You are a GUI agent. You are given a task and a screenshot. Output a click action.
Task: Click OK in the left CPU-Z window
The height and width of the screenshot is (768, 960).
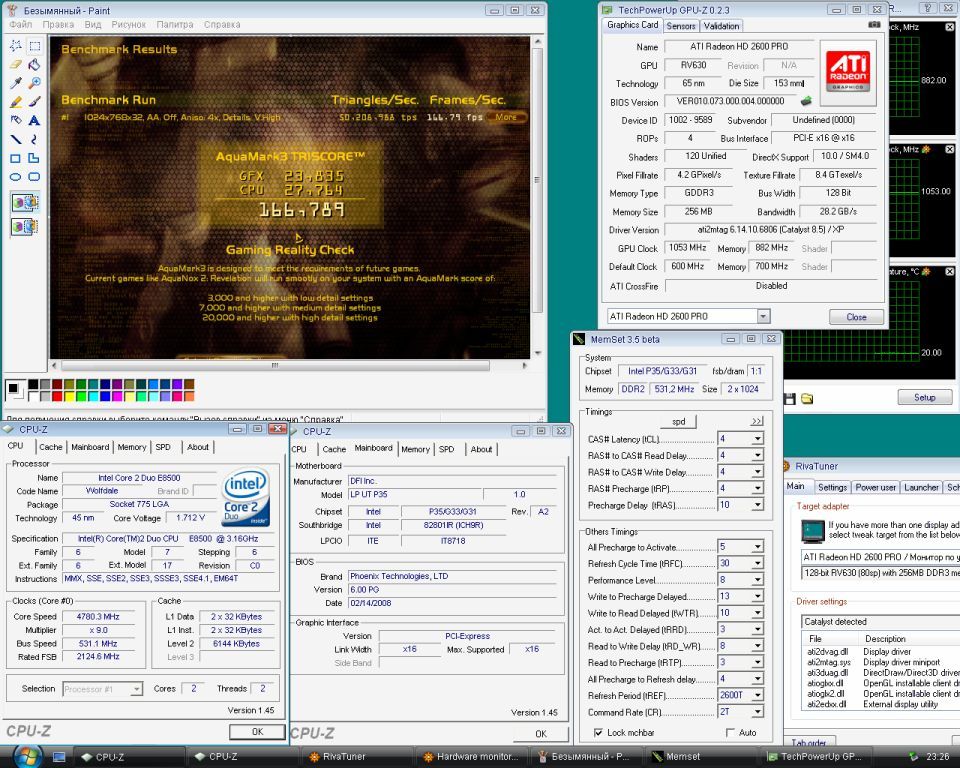point(257,731)
